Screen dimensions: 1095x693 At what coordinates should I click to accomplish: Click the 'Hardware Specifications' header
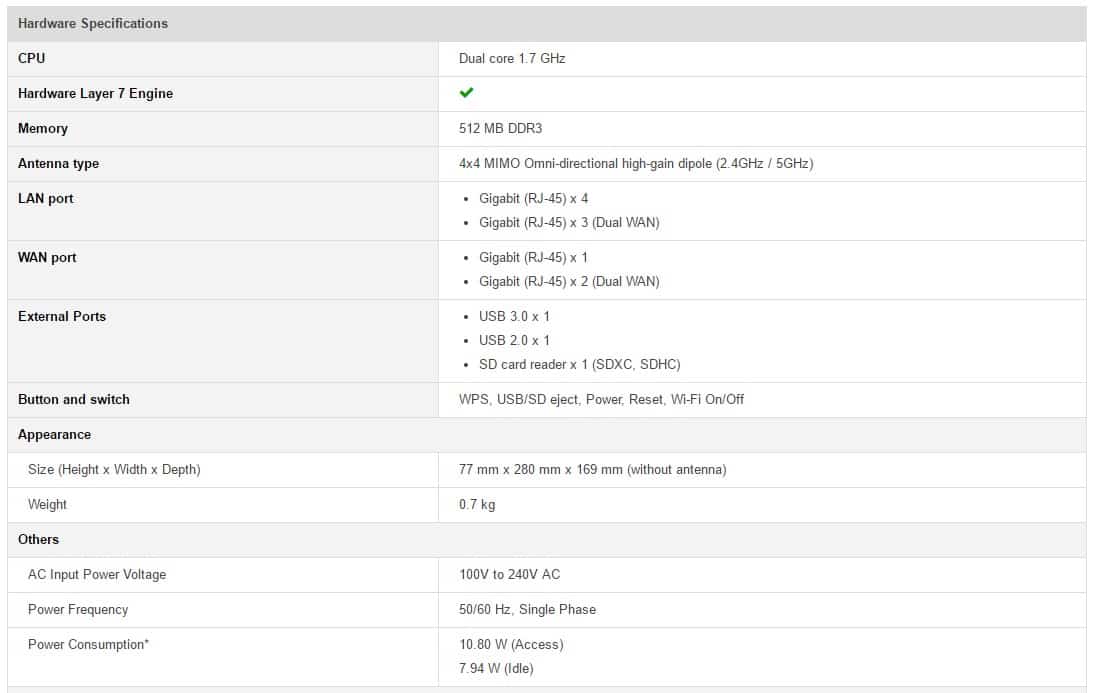93,23
